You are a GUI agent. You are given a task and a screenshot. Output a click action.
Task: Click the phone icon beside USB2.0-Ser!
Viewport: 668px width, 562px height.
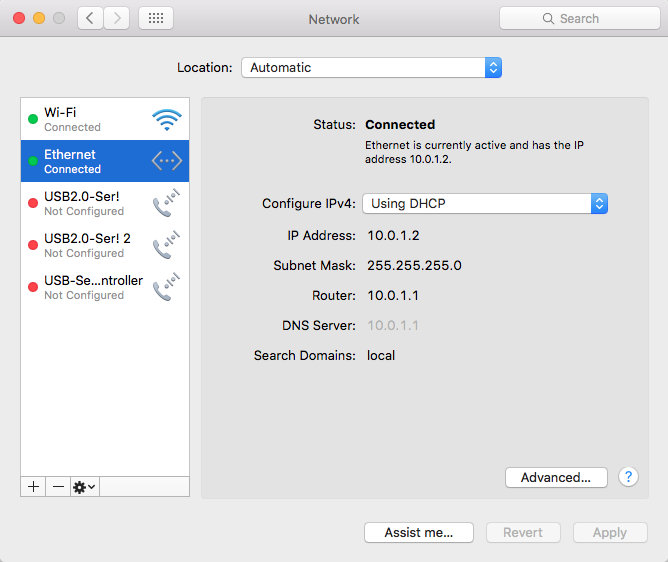point(167,203)
